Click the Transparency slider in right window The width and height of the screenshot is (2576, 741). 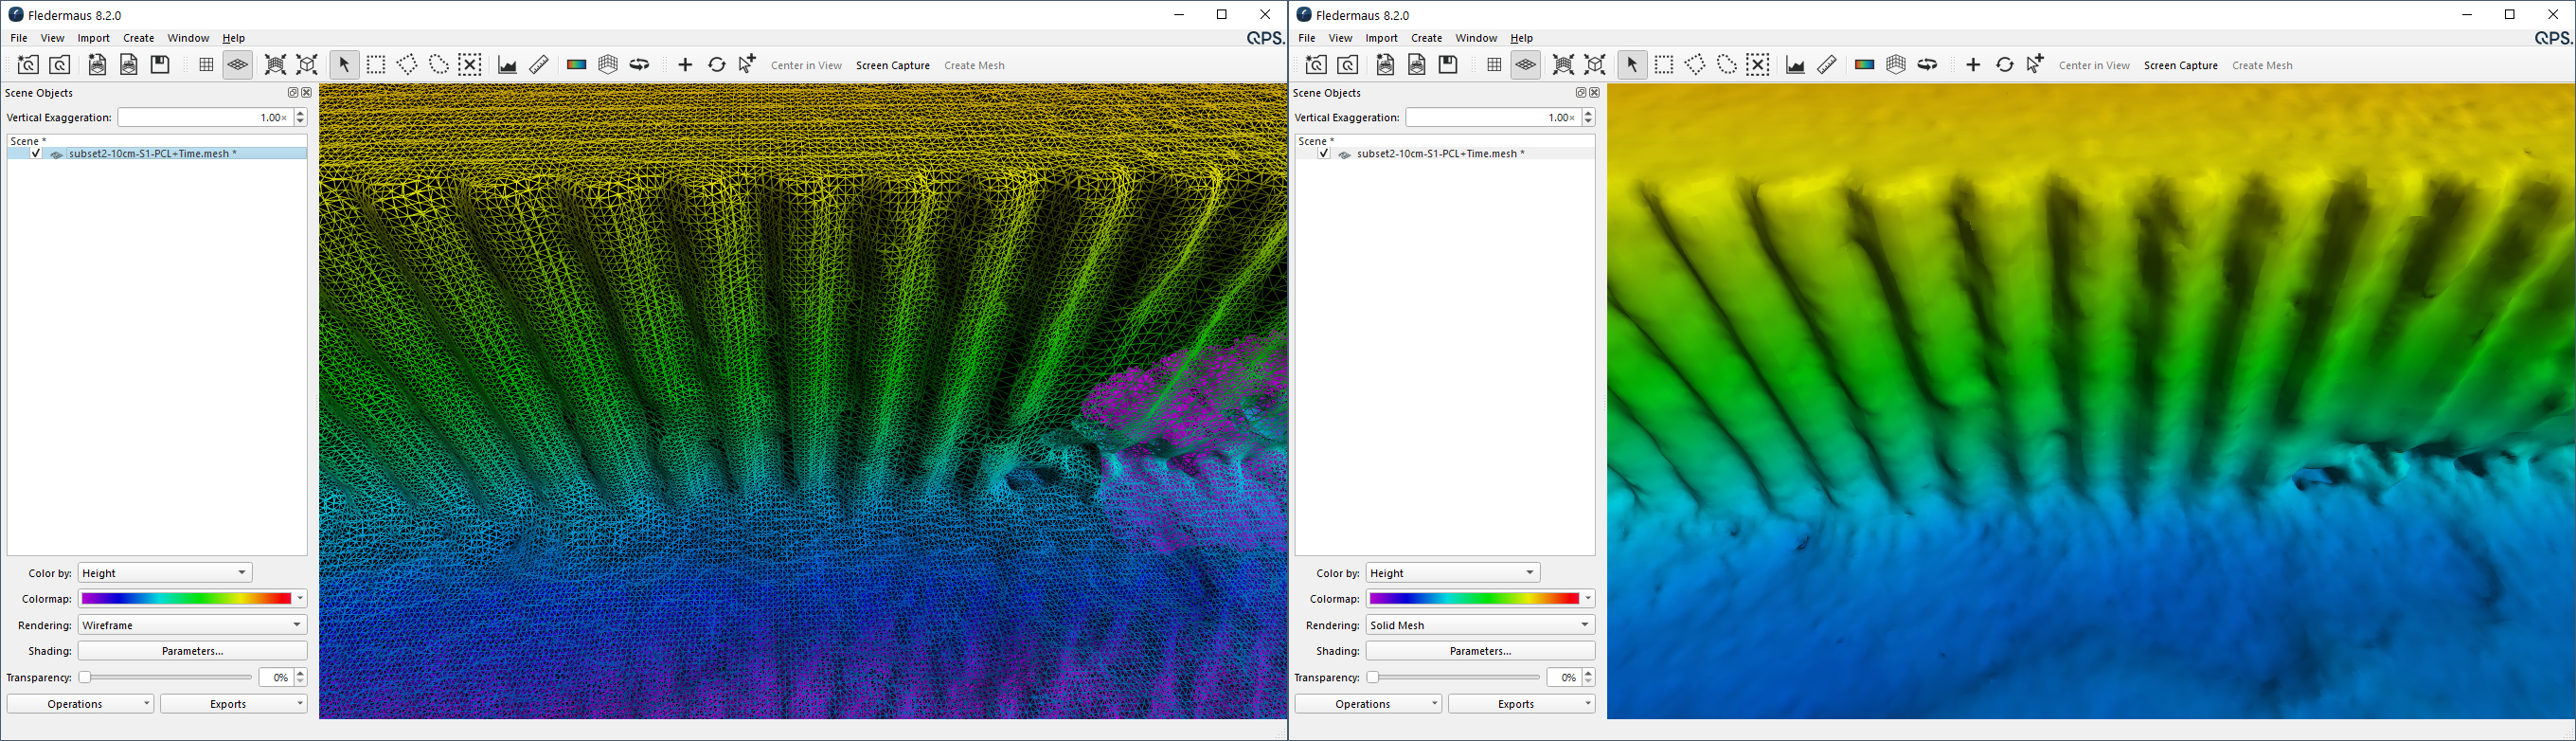pyautogui.click(x=1454, y=678)
